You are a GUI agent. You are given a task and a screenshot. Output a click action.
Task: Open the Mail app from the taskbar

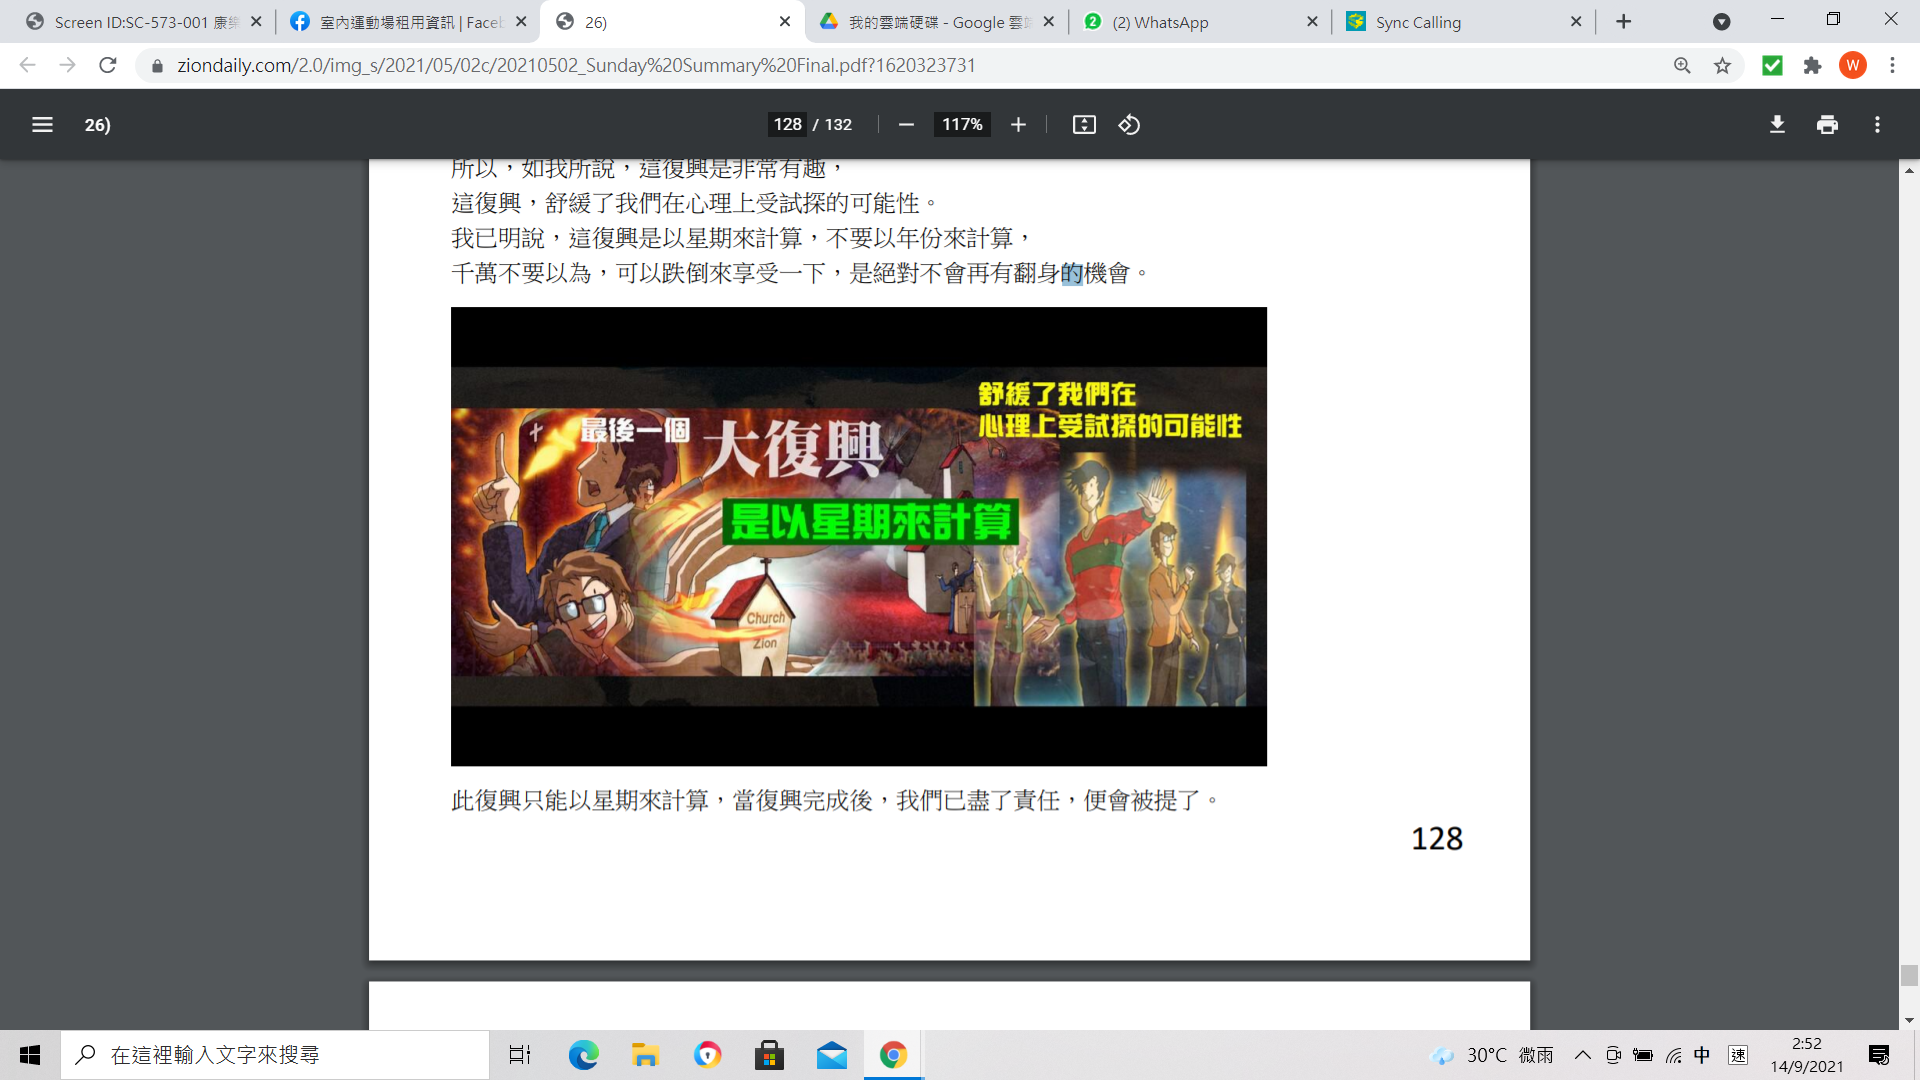[831, 1055]
